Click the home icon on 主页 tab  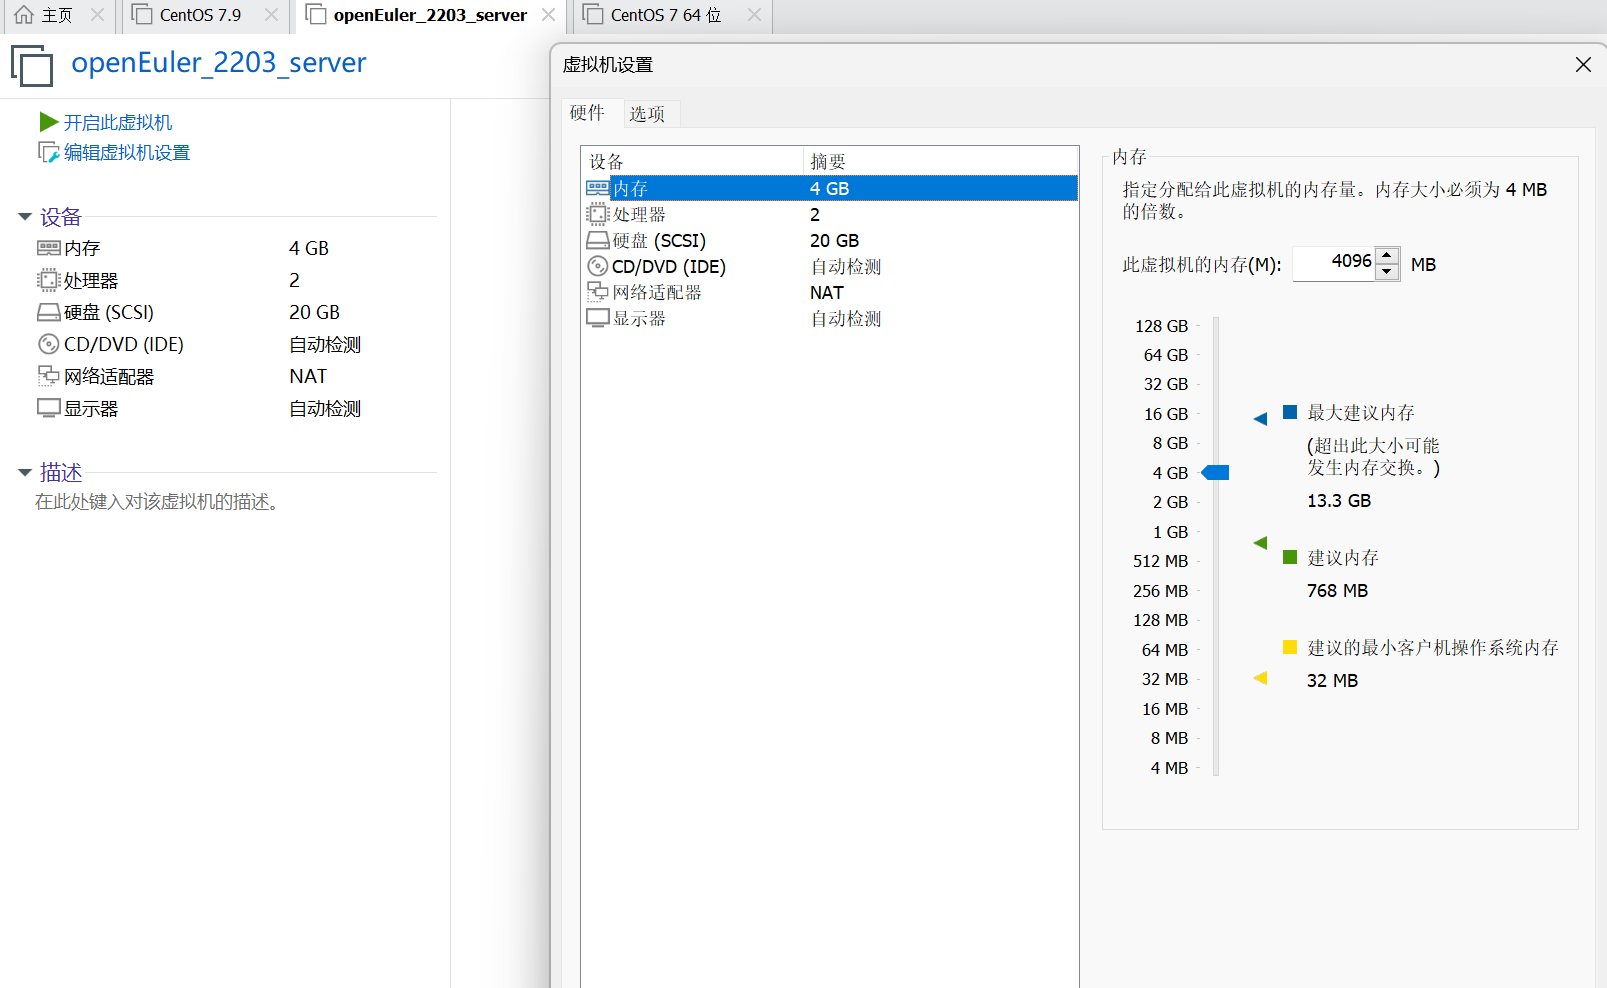(24, 15)
